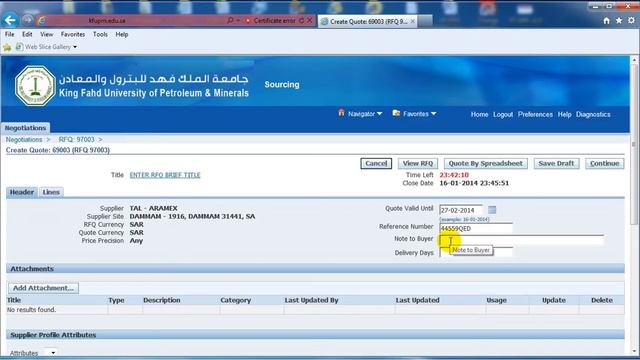Click the Favorites folder icon in header
Screen dimensions: 640x360
(396, 113)
